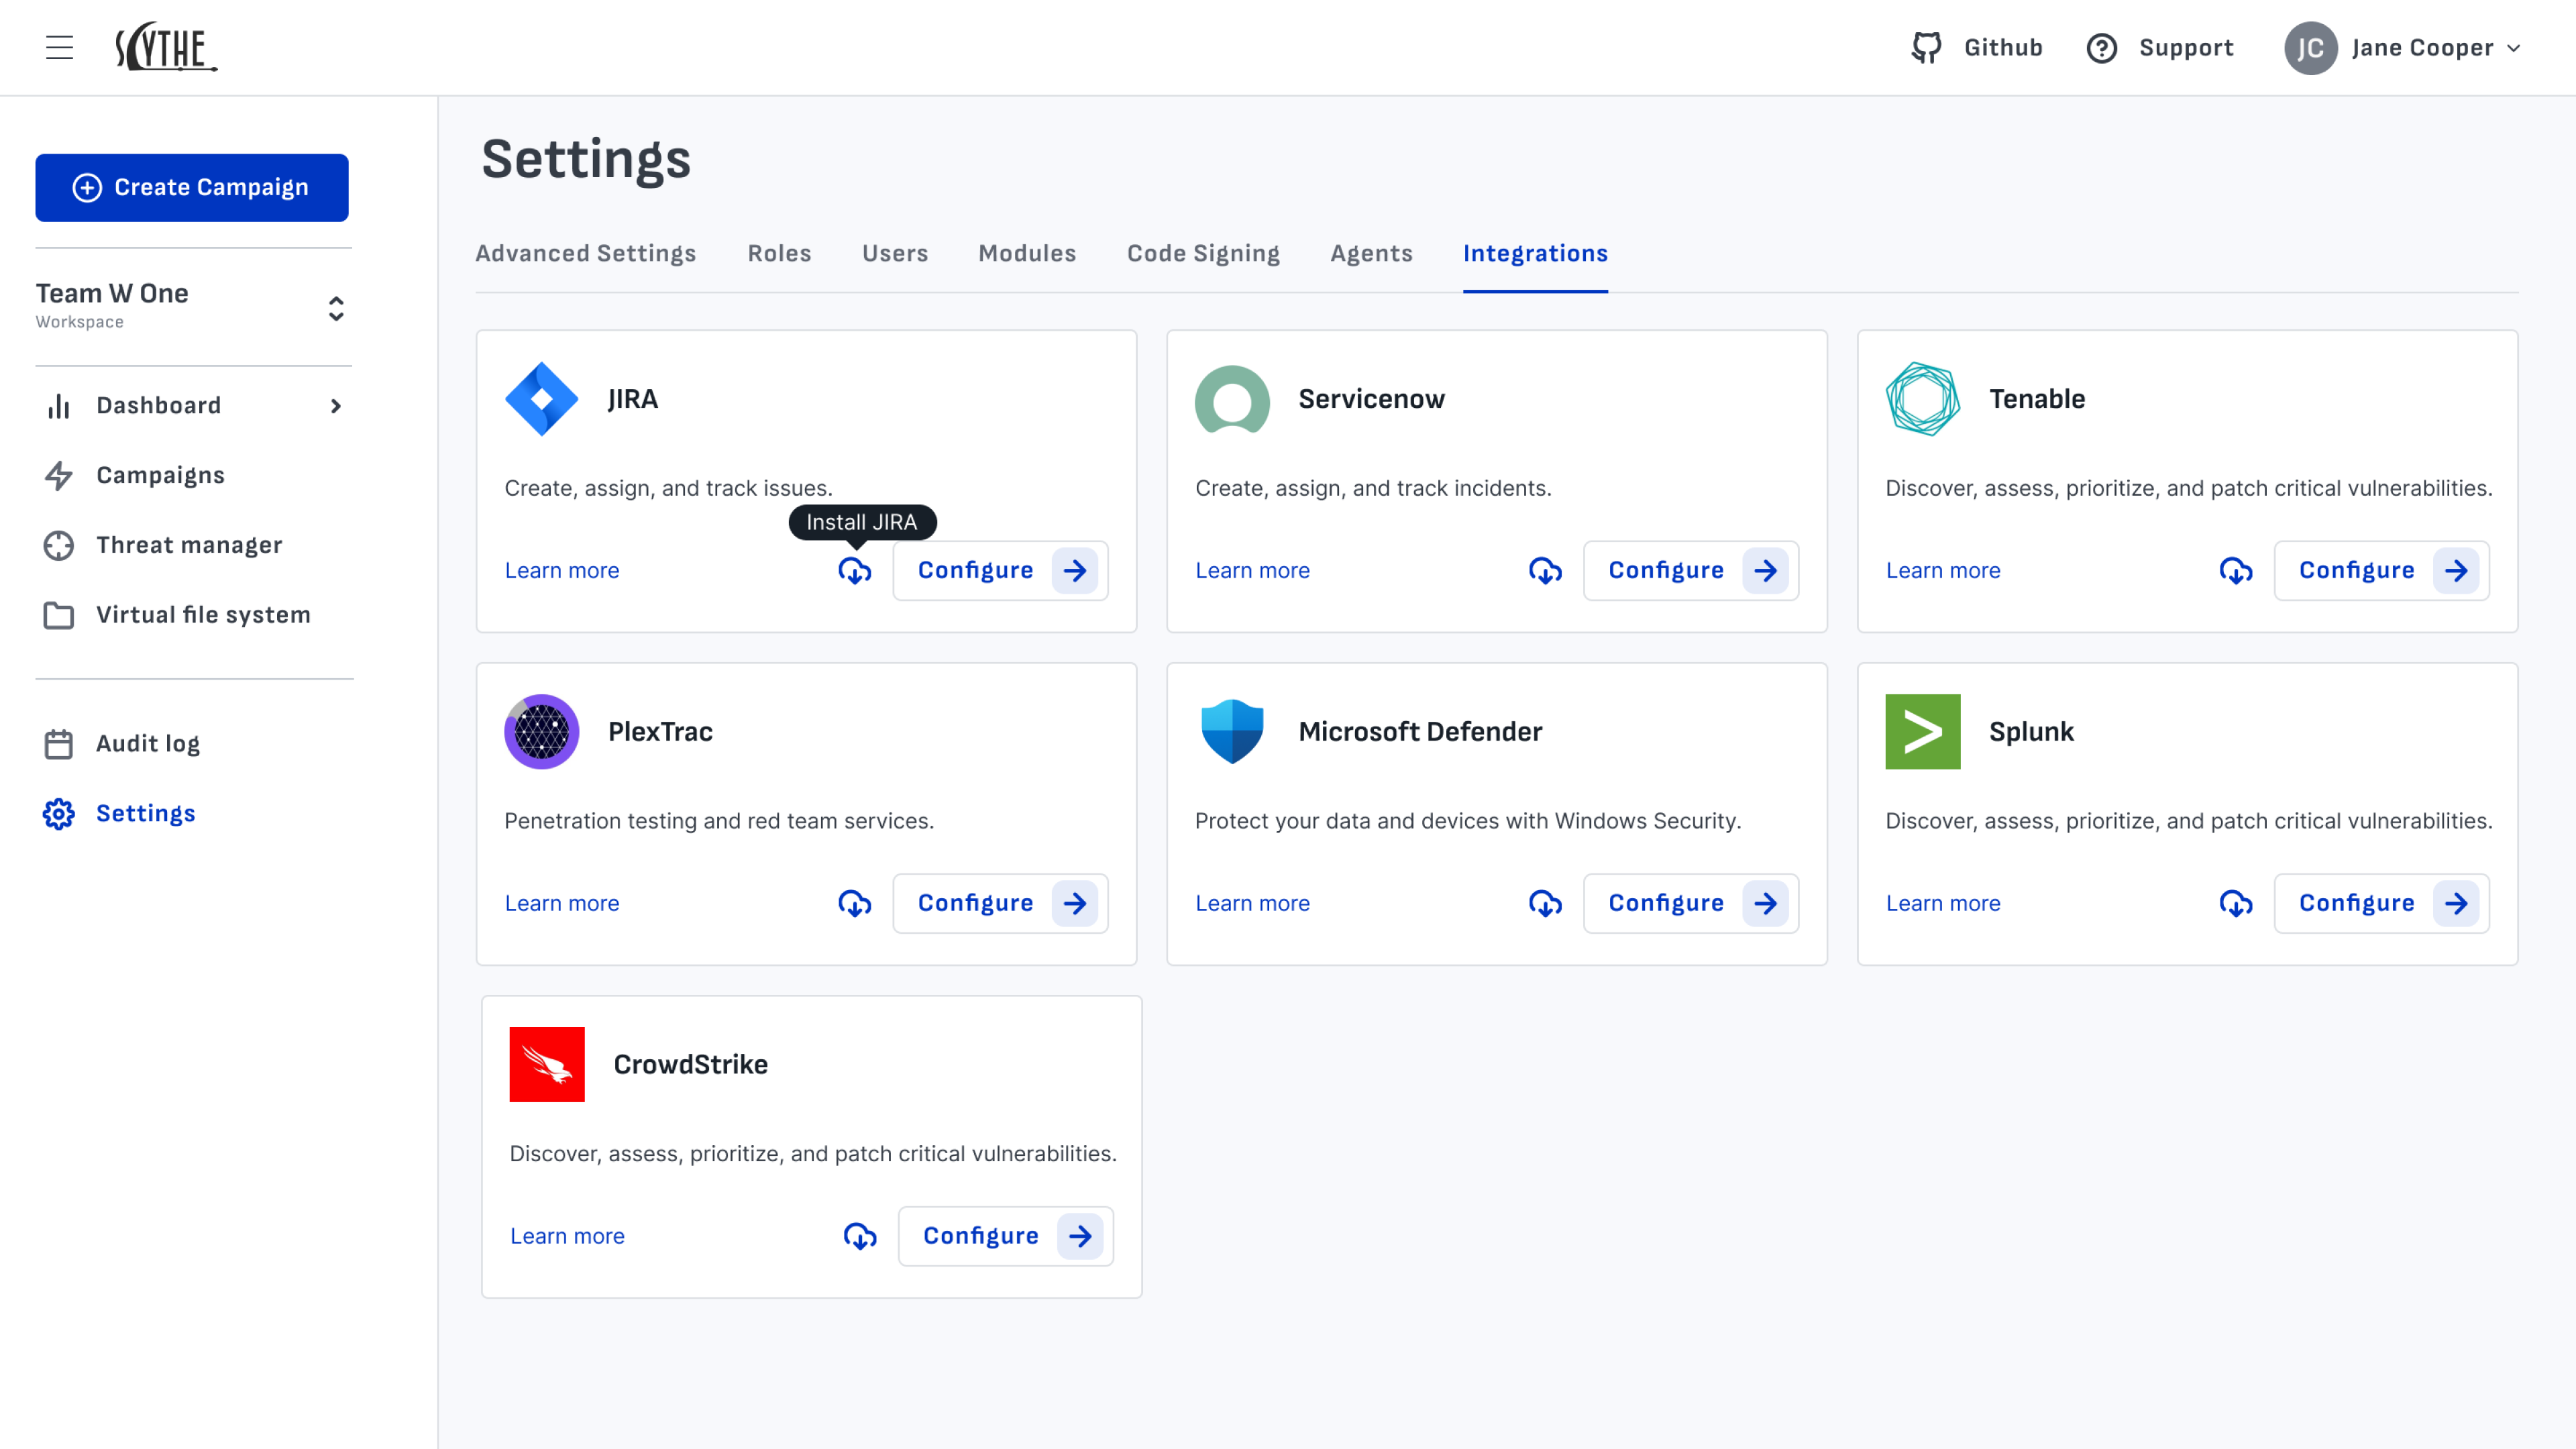Click the CrowdStrike install download icon

[859, 1236]
